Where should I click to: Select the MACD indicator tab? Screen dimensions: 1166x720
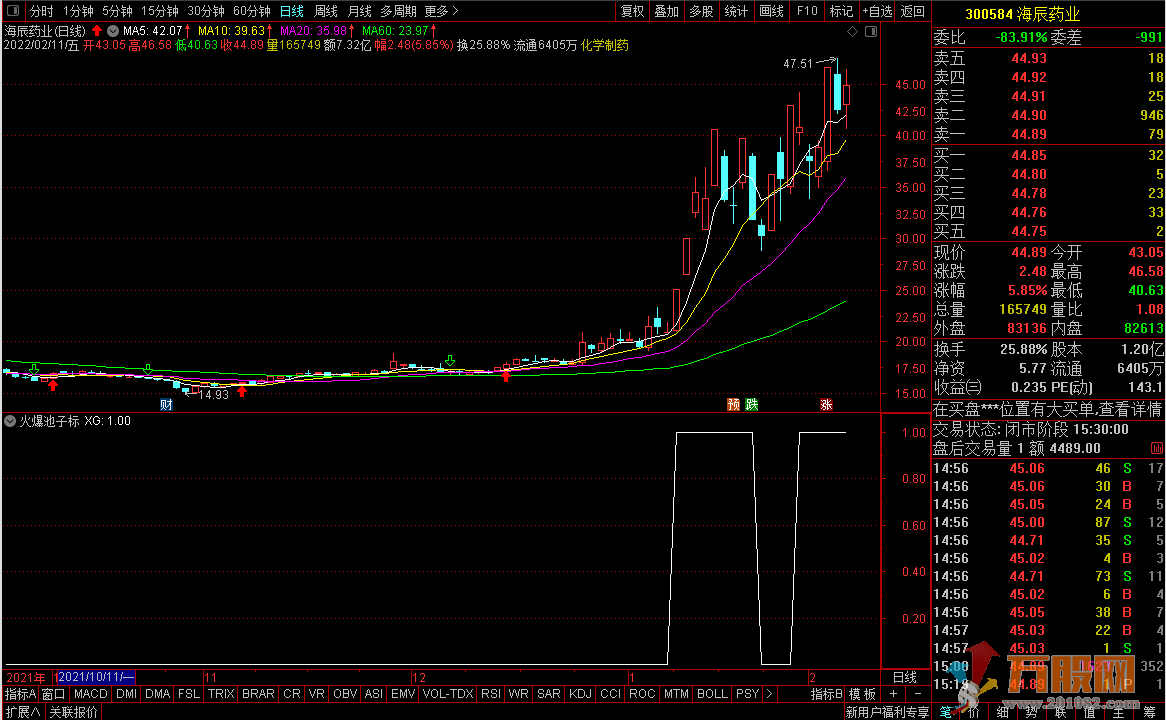coord(90,693)
